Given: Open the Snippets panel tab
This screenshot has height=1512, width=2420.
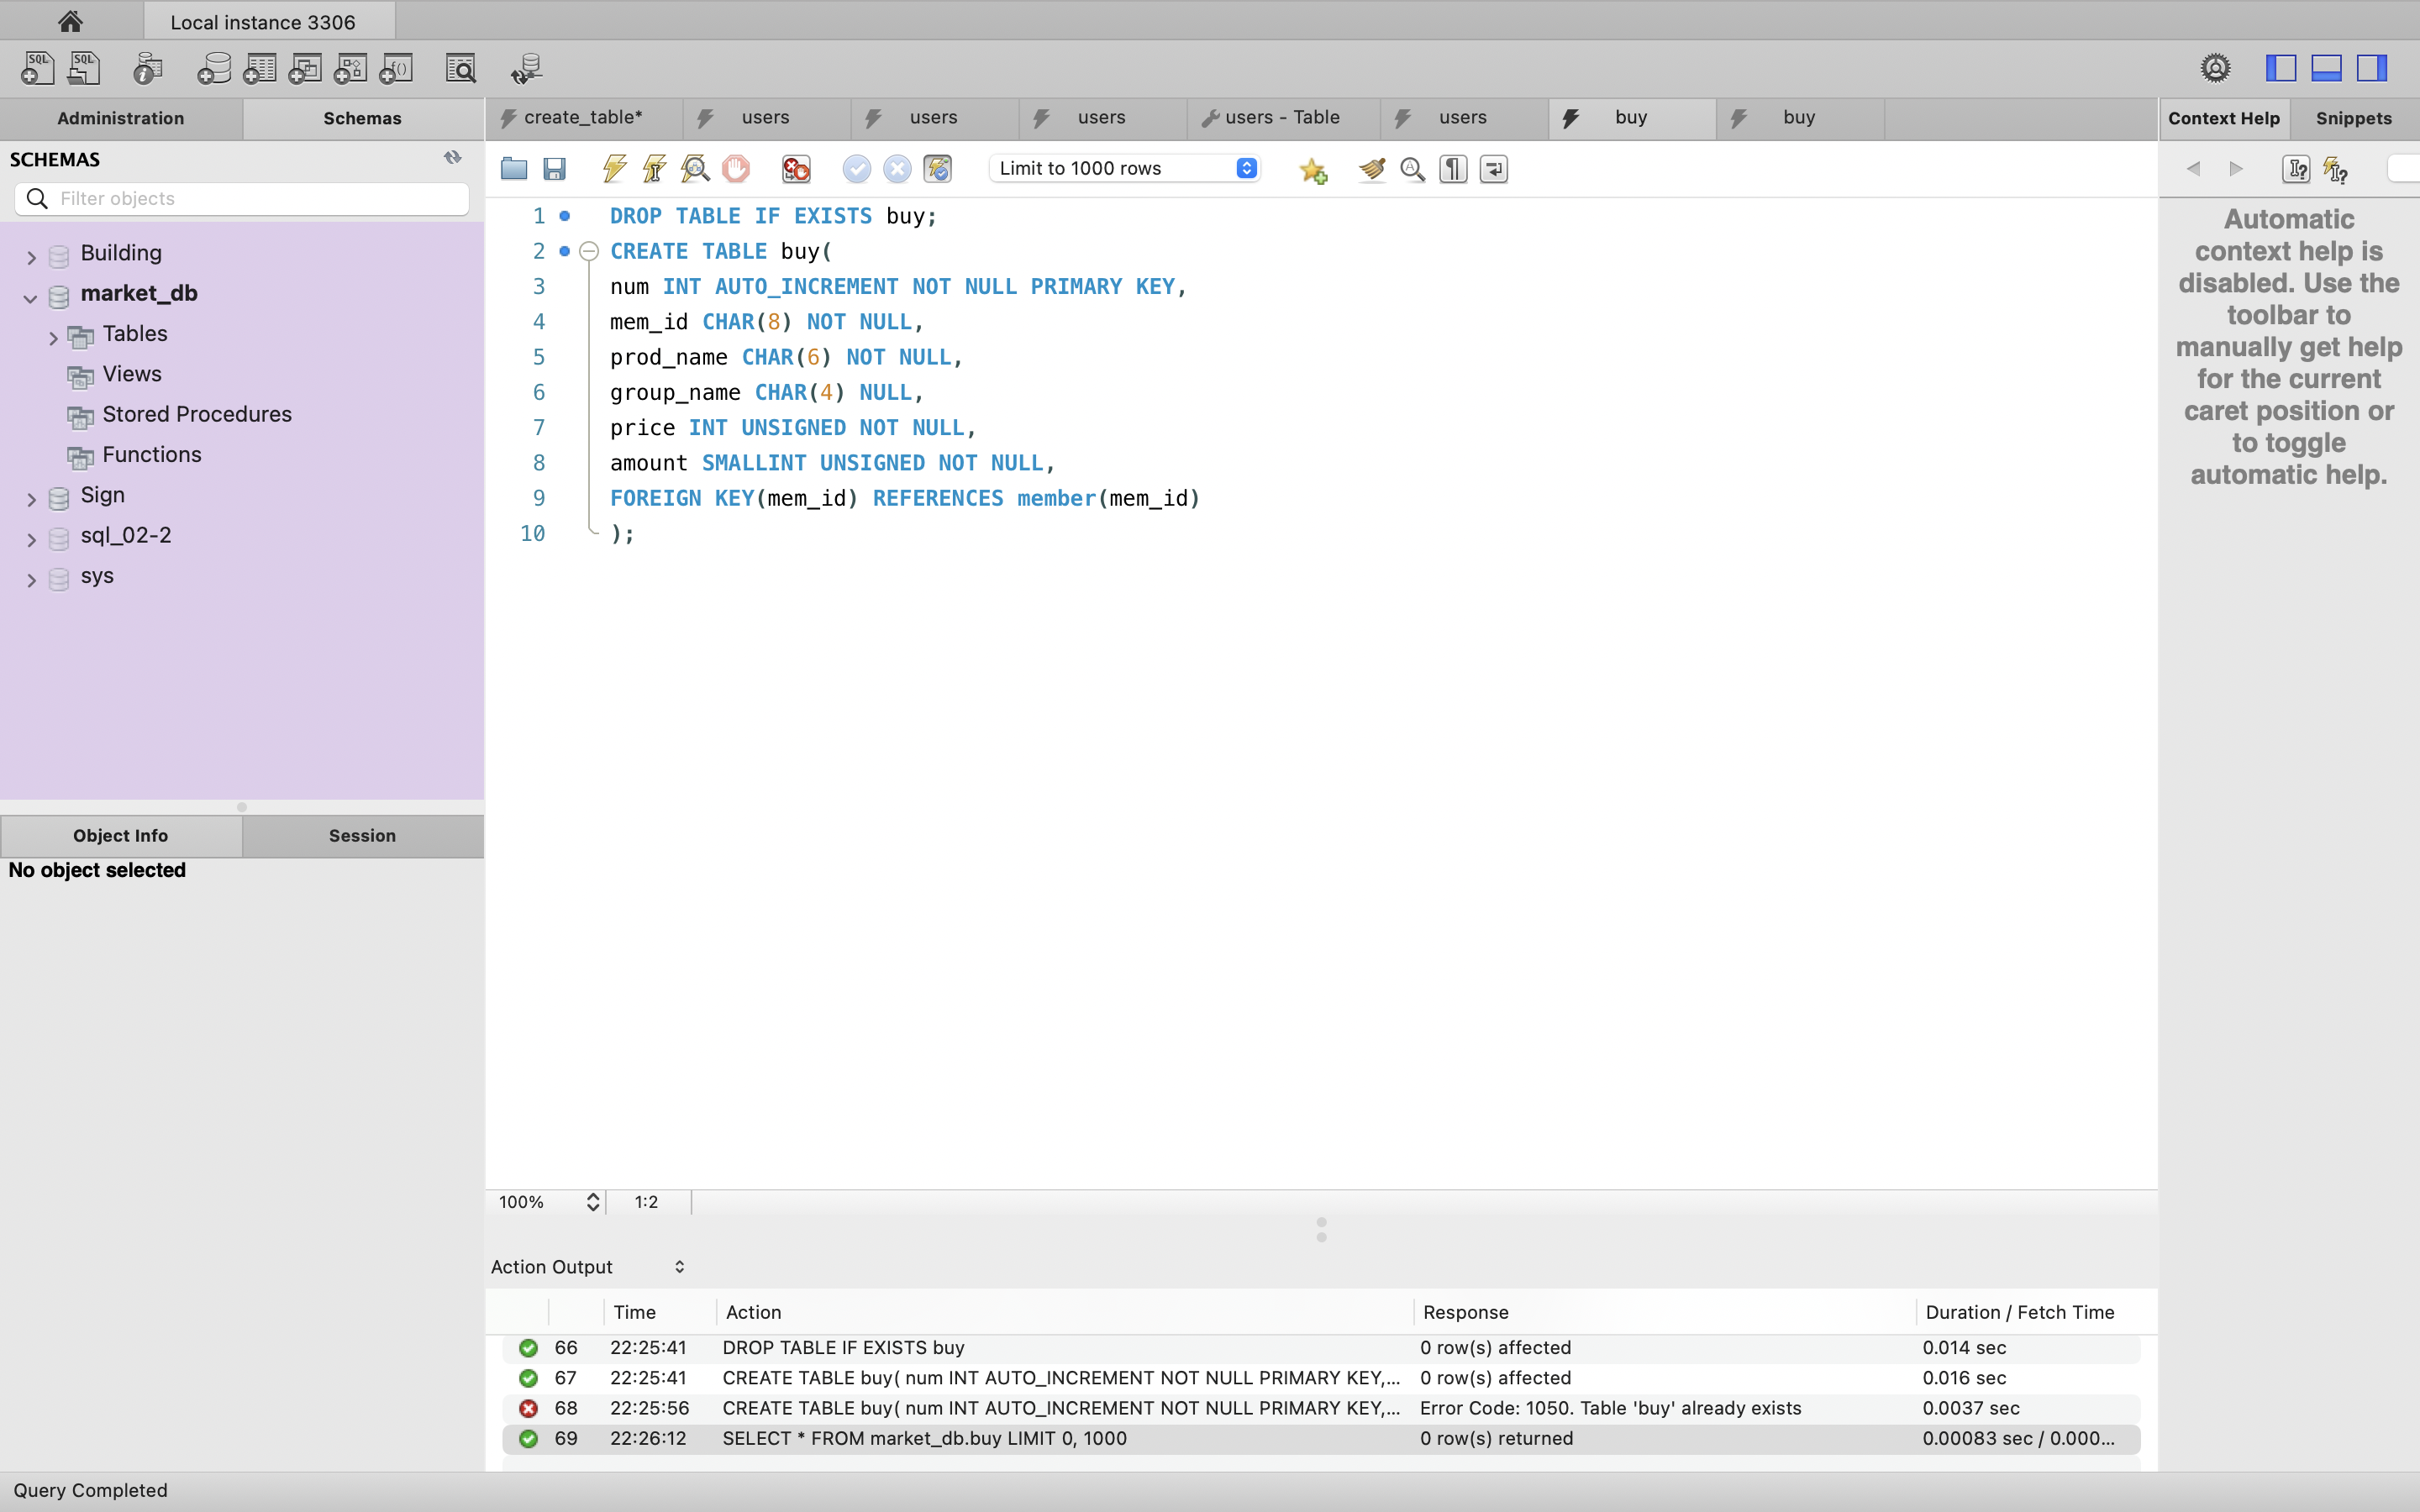Looking at the screenshot, I should [2353, 118].
